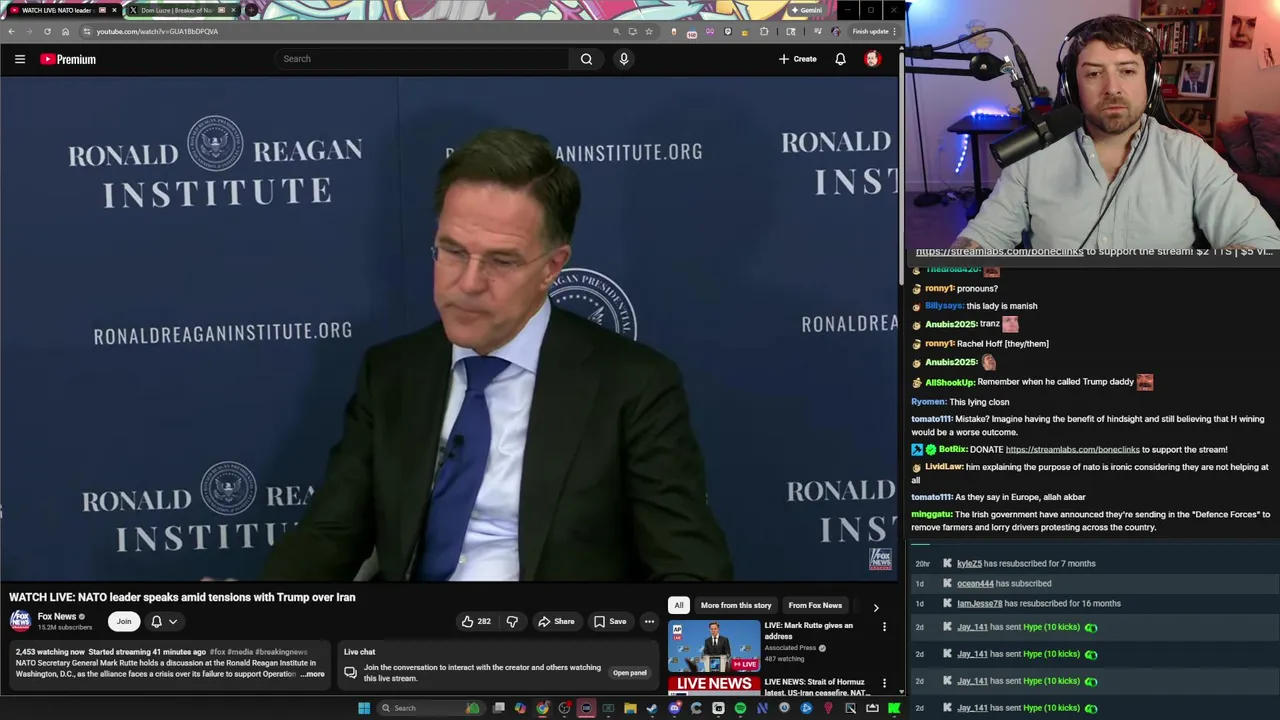Close the WATCH LIVE NATO leader tab
Viewport: 1280px width, 720px height.
[114, 10]
